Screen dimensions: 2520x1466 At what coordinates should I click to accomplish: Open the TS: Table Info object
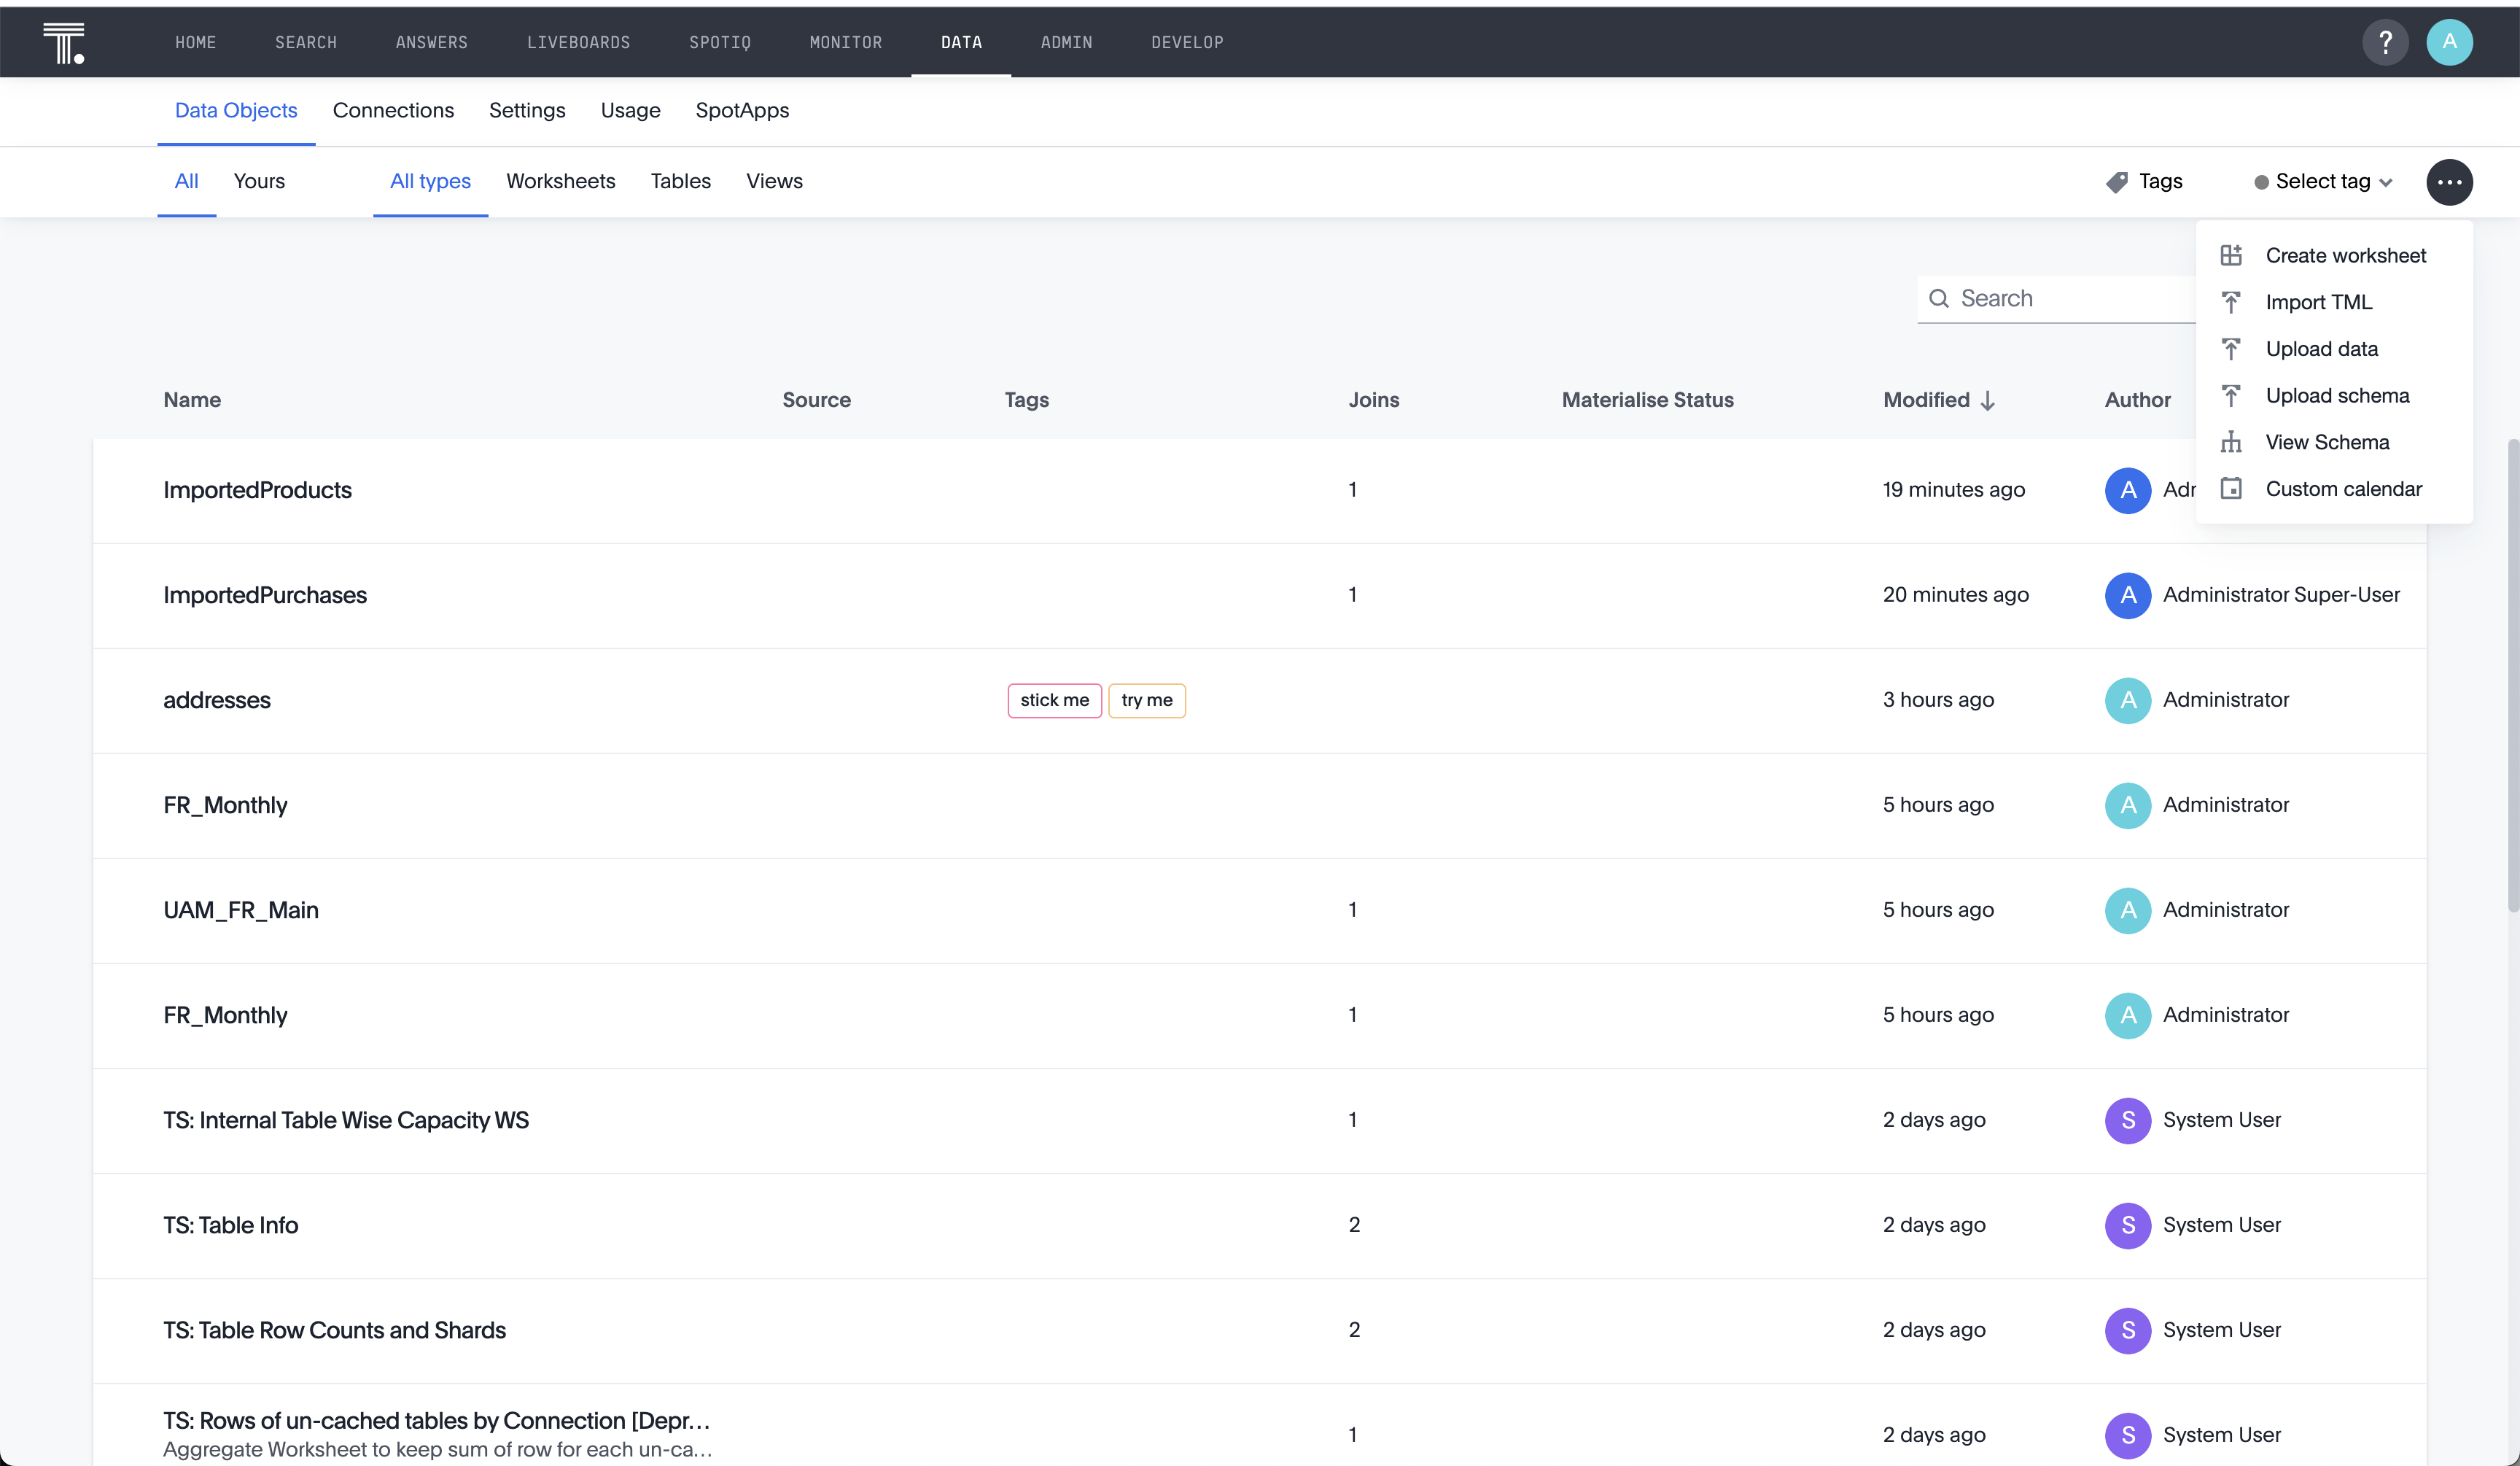tap(230, 1225)
